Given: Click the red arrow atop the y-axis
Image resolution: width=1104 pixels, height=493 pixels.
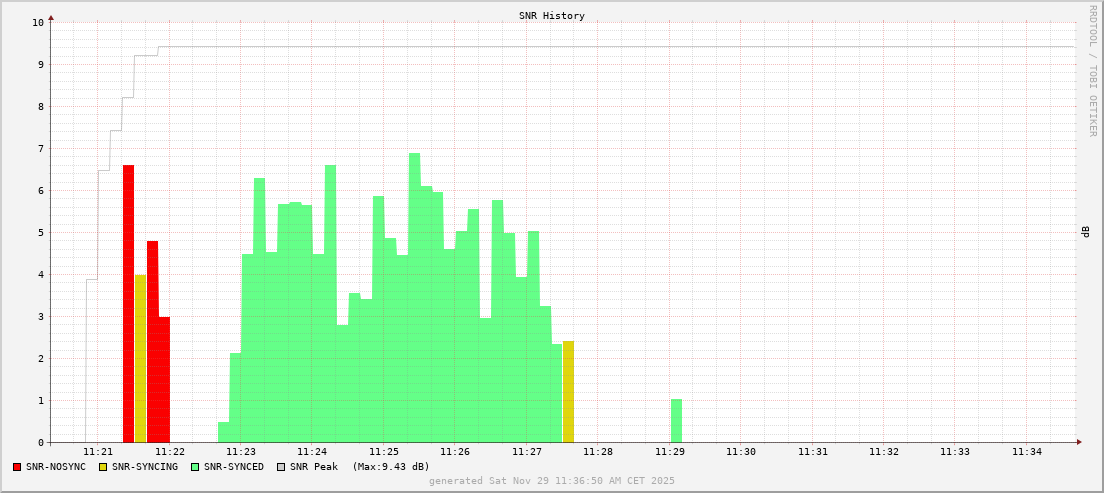Looking at the screenshot, I should (x=51, y=17).
